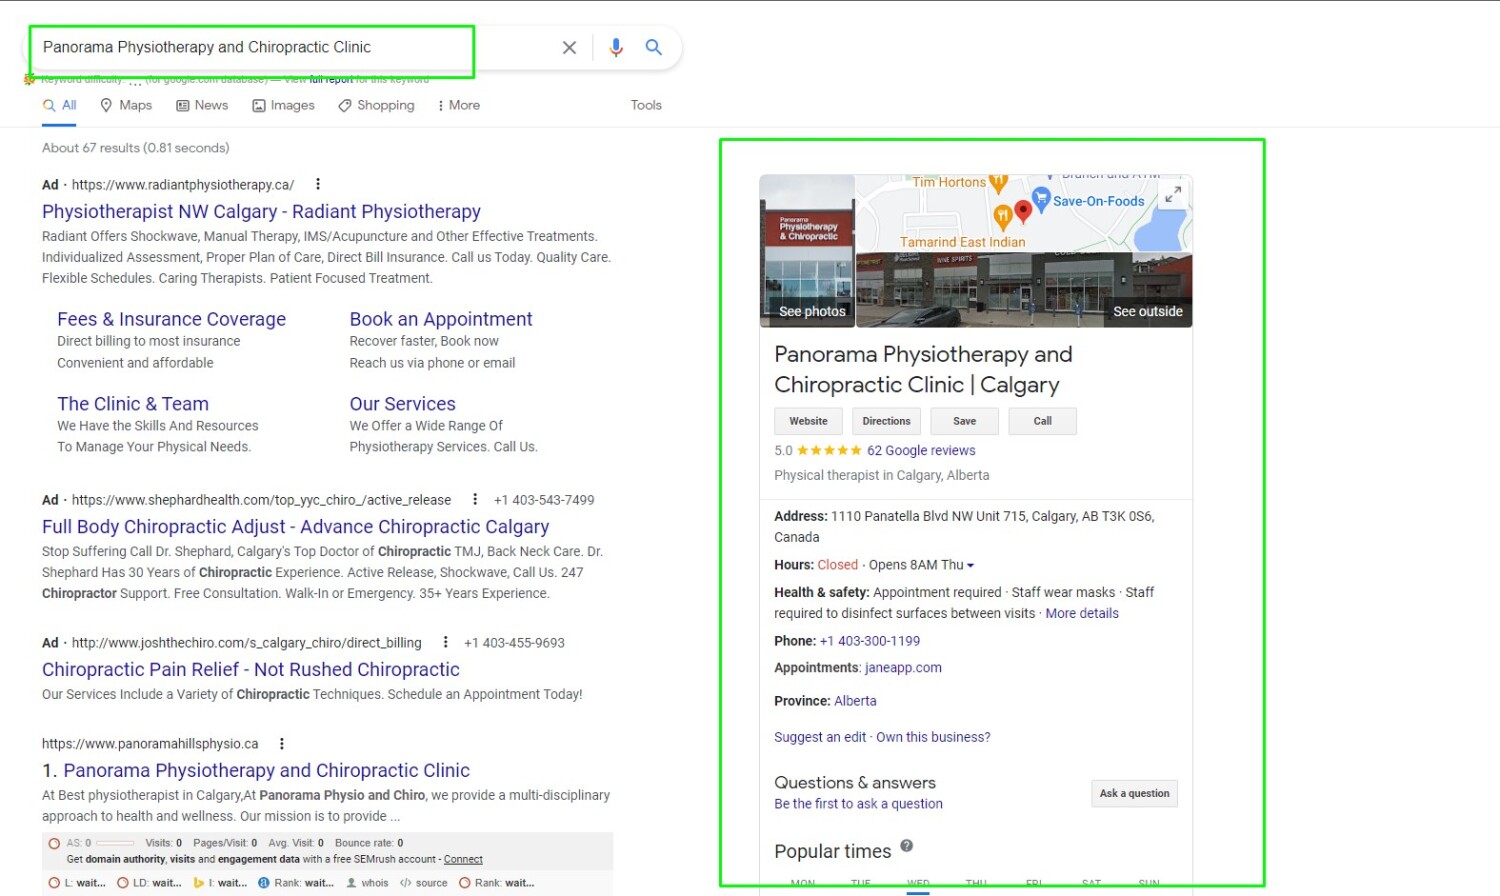
Task: Click source in the SEO toolbar
Action: coord(424,883)
